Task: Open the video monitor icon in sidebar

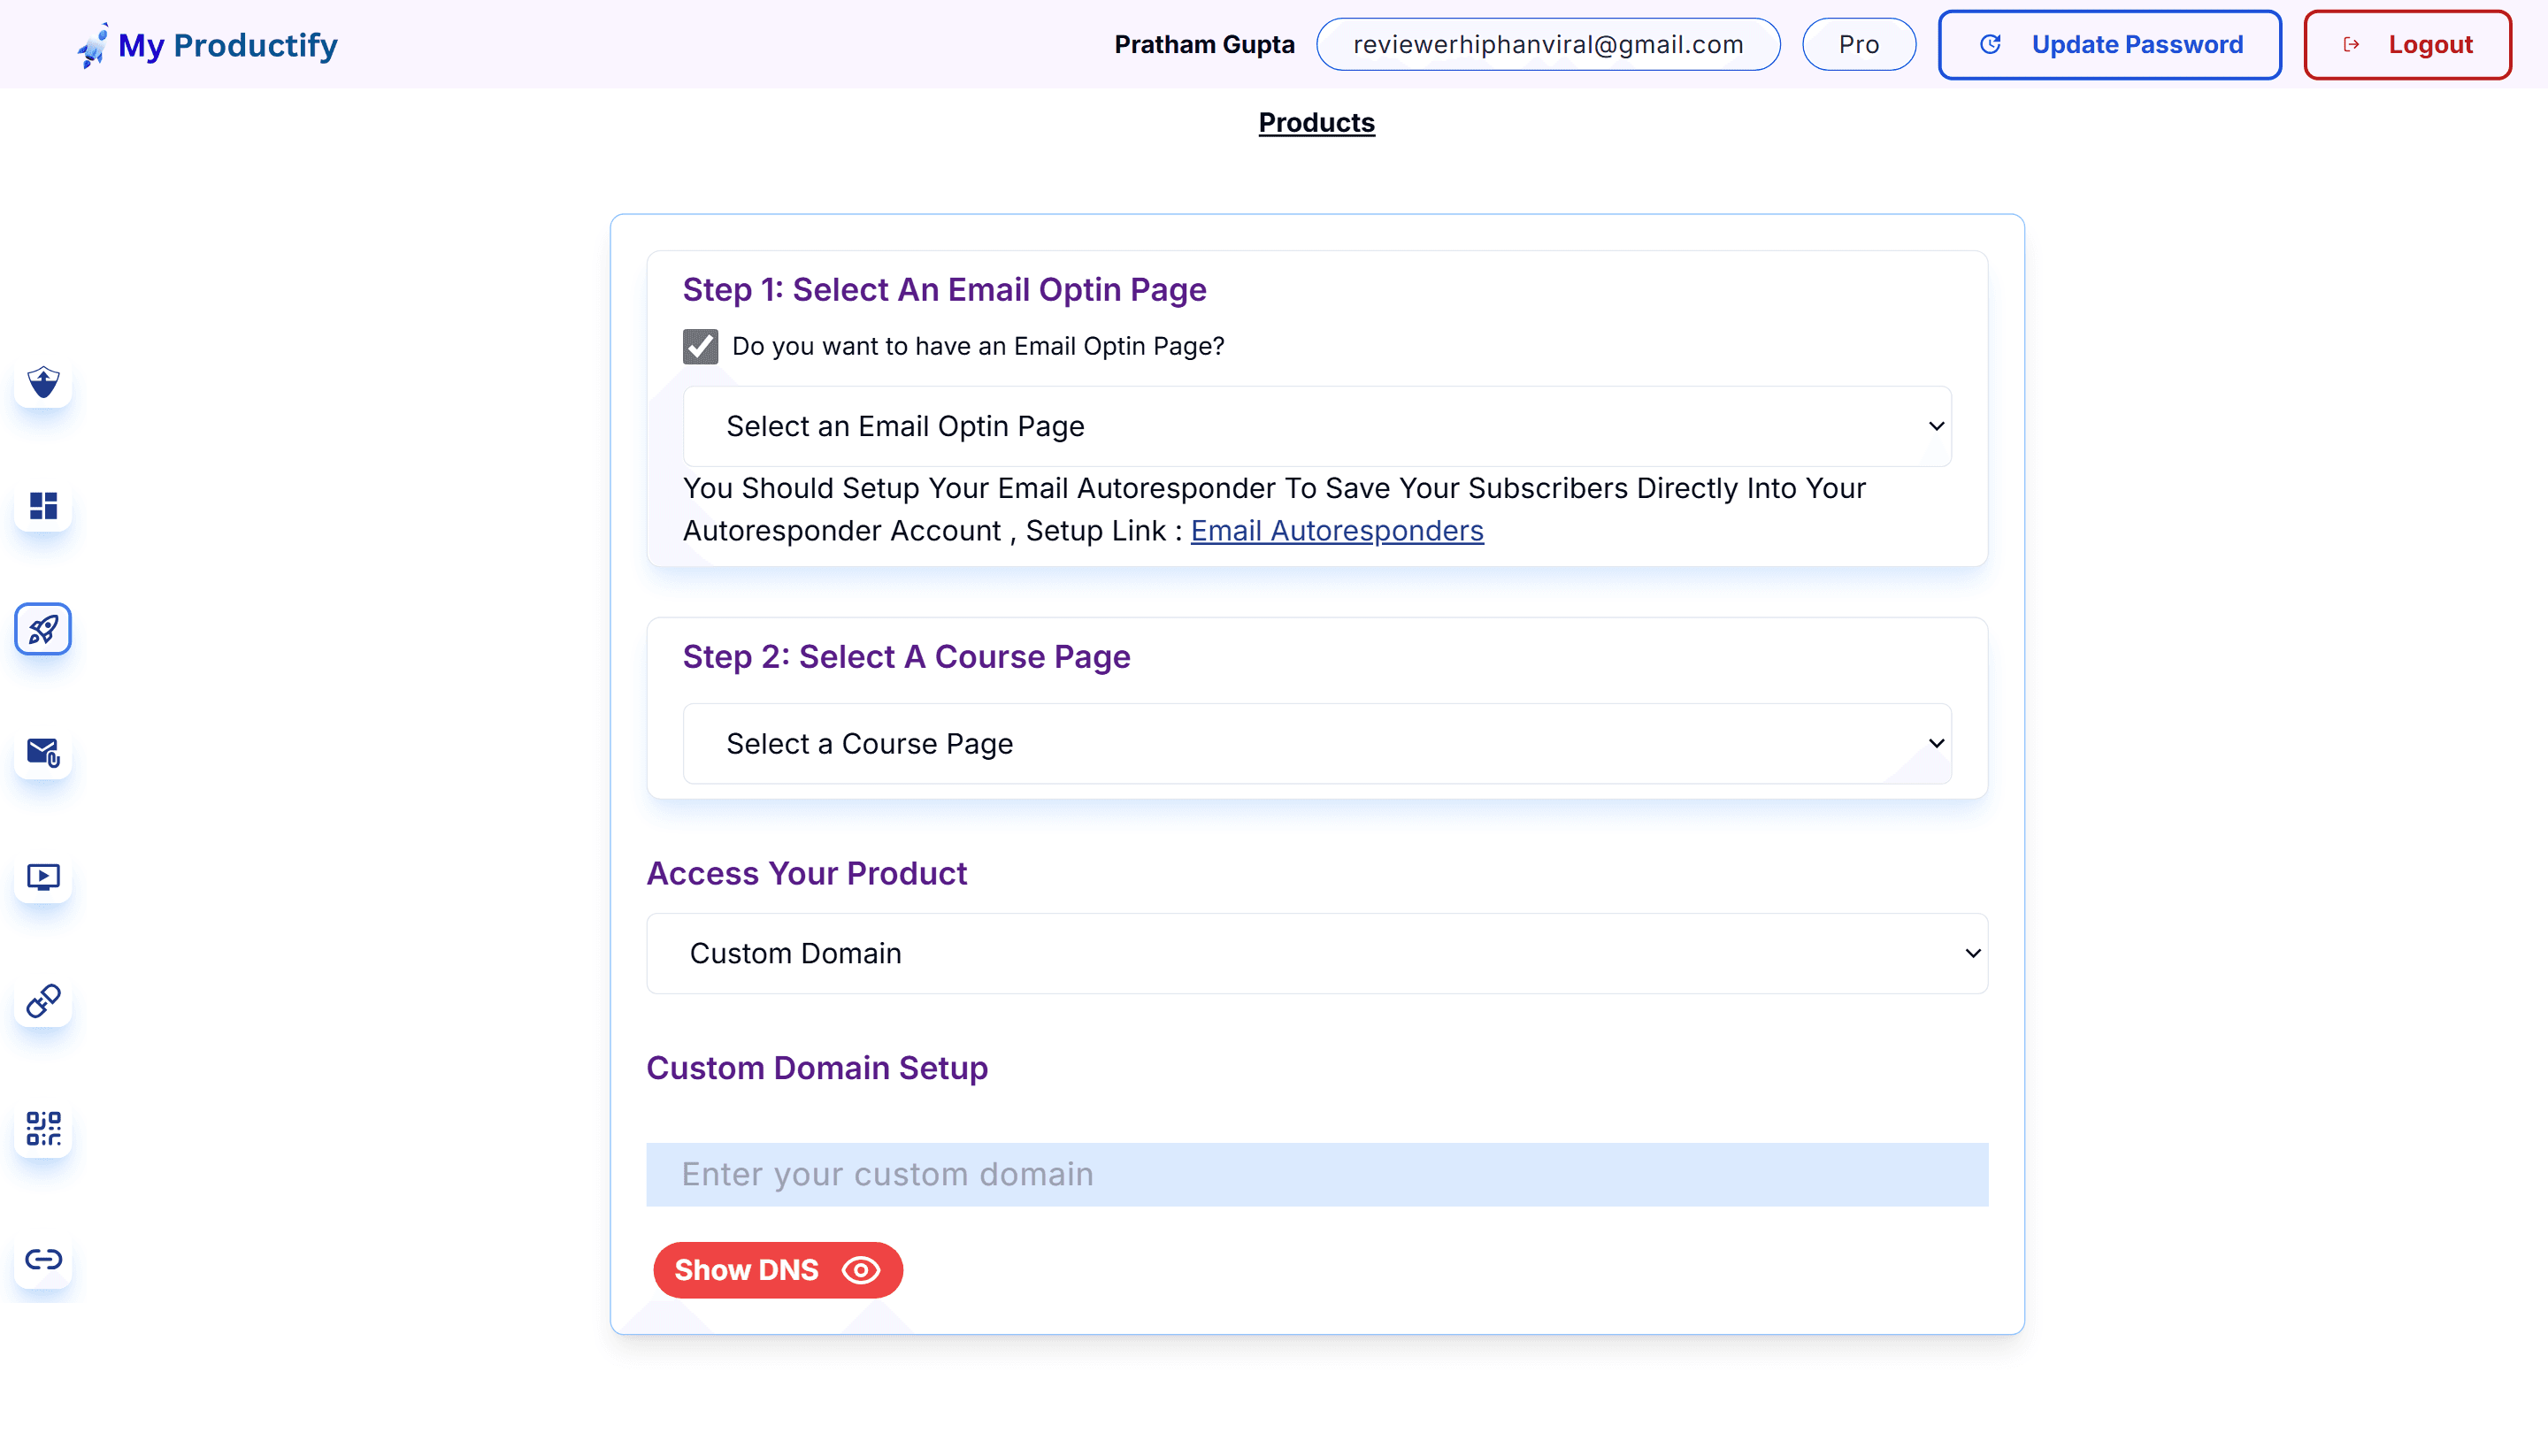Action: 43,877
